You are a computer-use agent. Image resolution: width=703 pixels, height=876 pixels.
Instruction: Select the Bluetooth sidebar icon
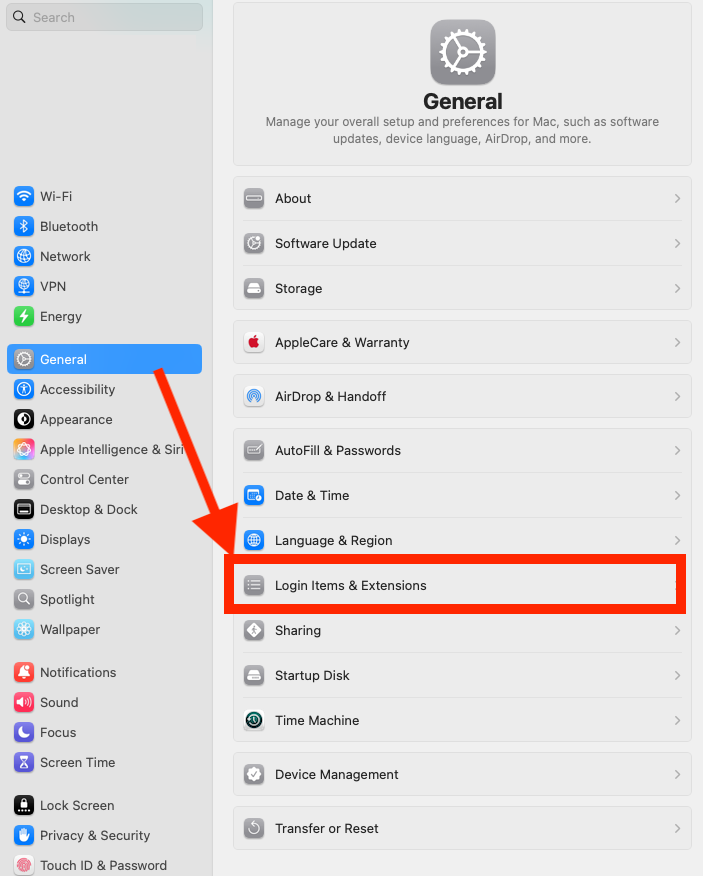(x=23, y=226)
